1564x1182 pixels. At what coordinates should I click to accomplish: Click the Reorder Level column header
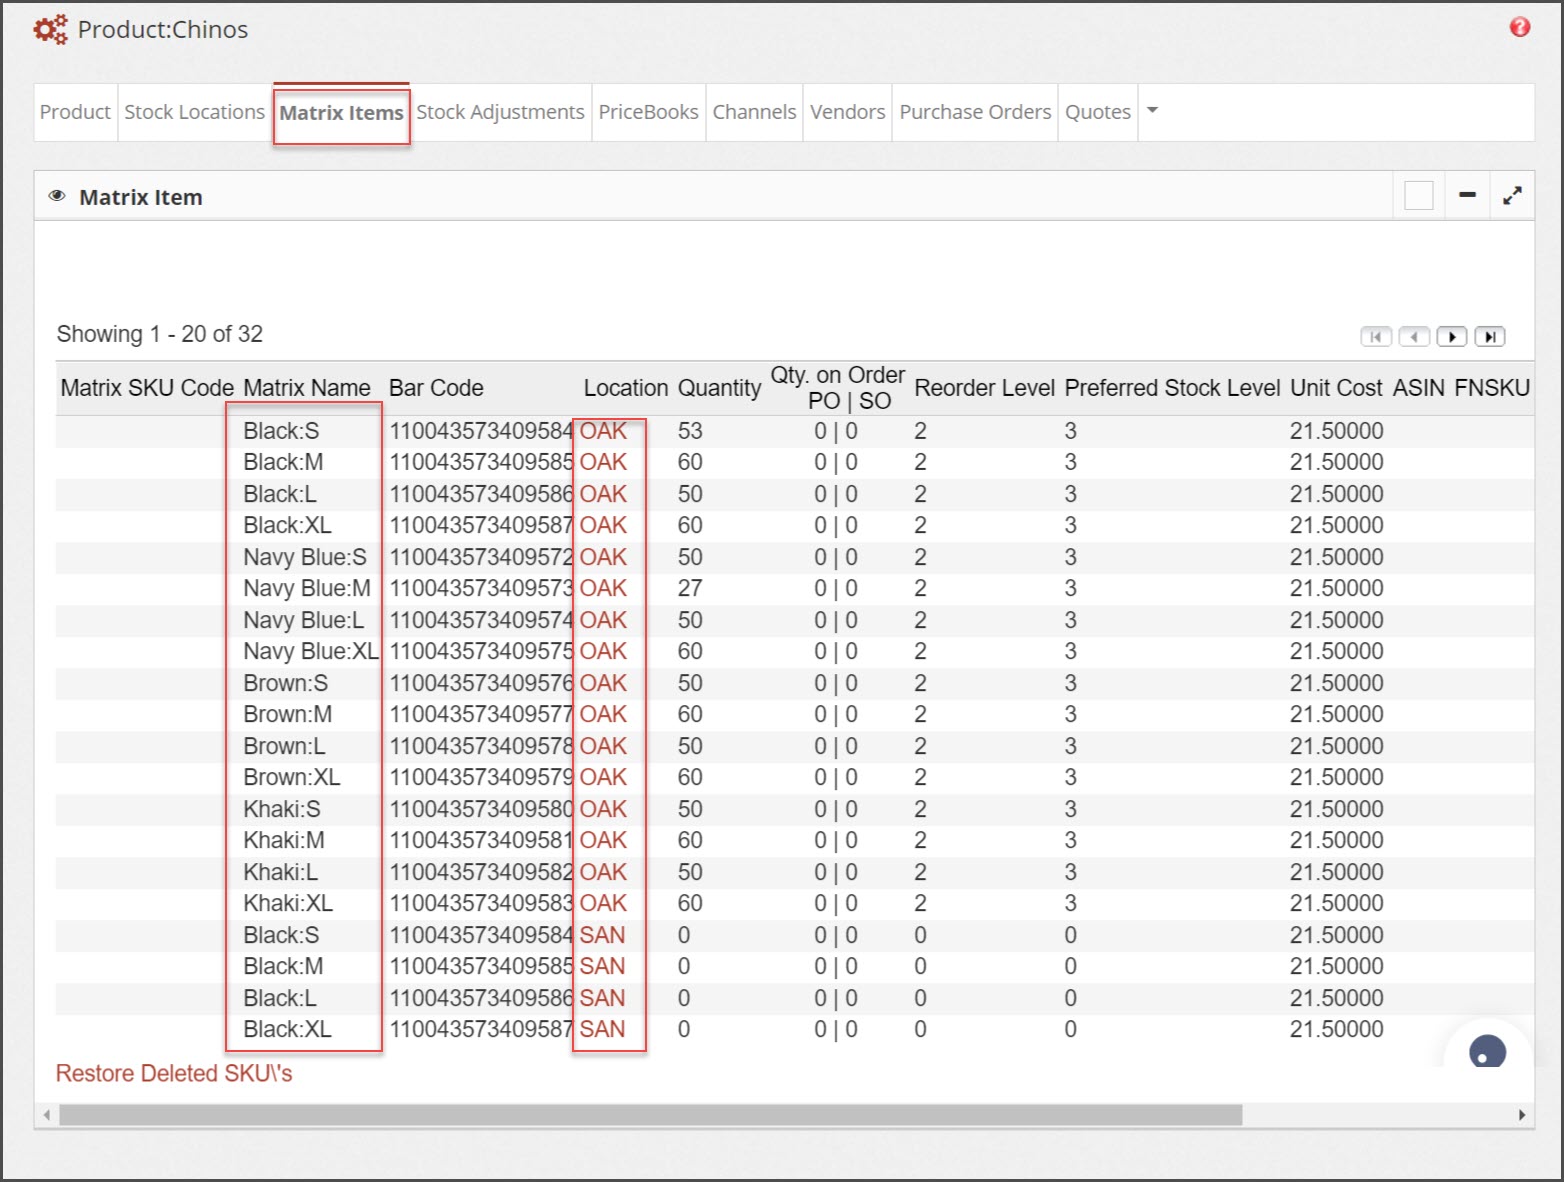(984, 388)
